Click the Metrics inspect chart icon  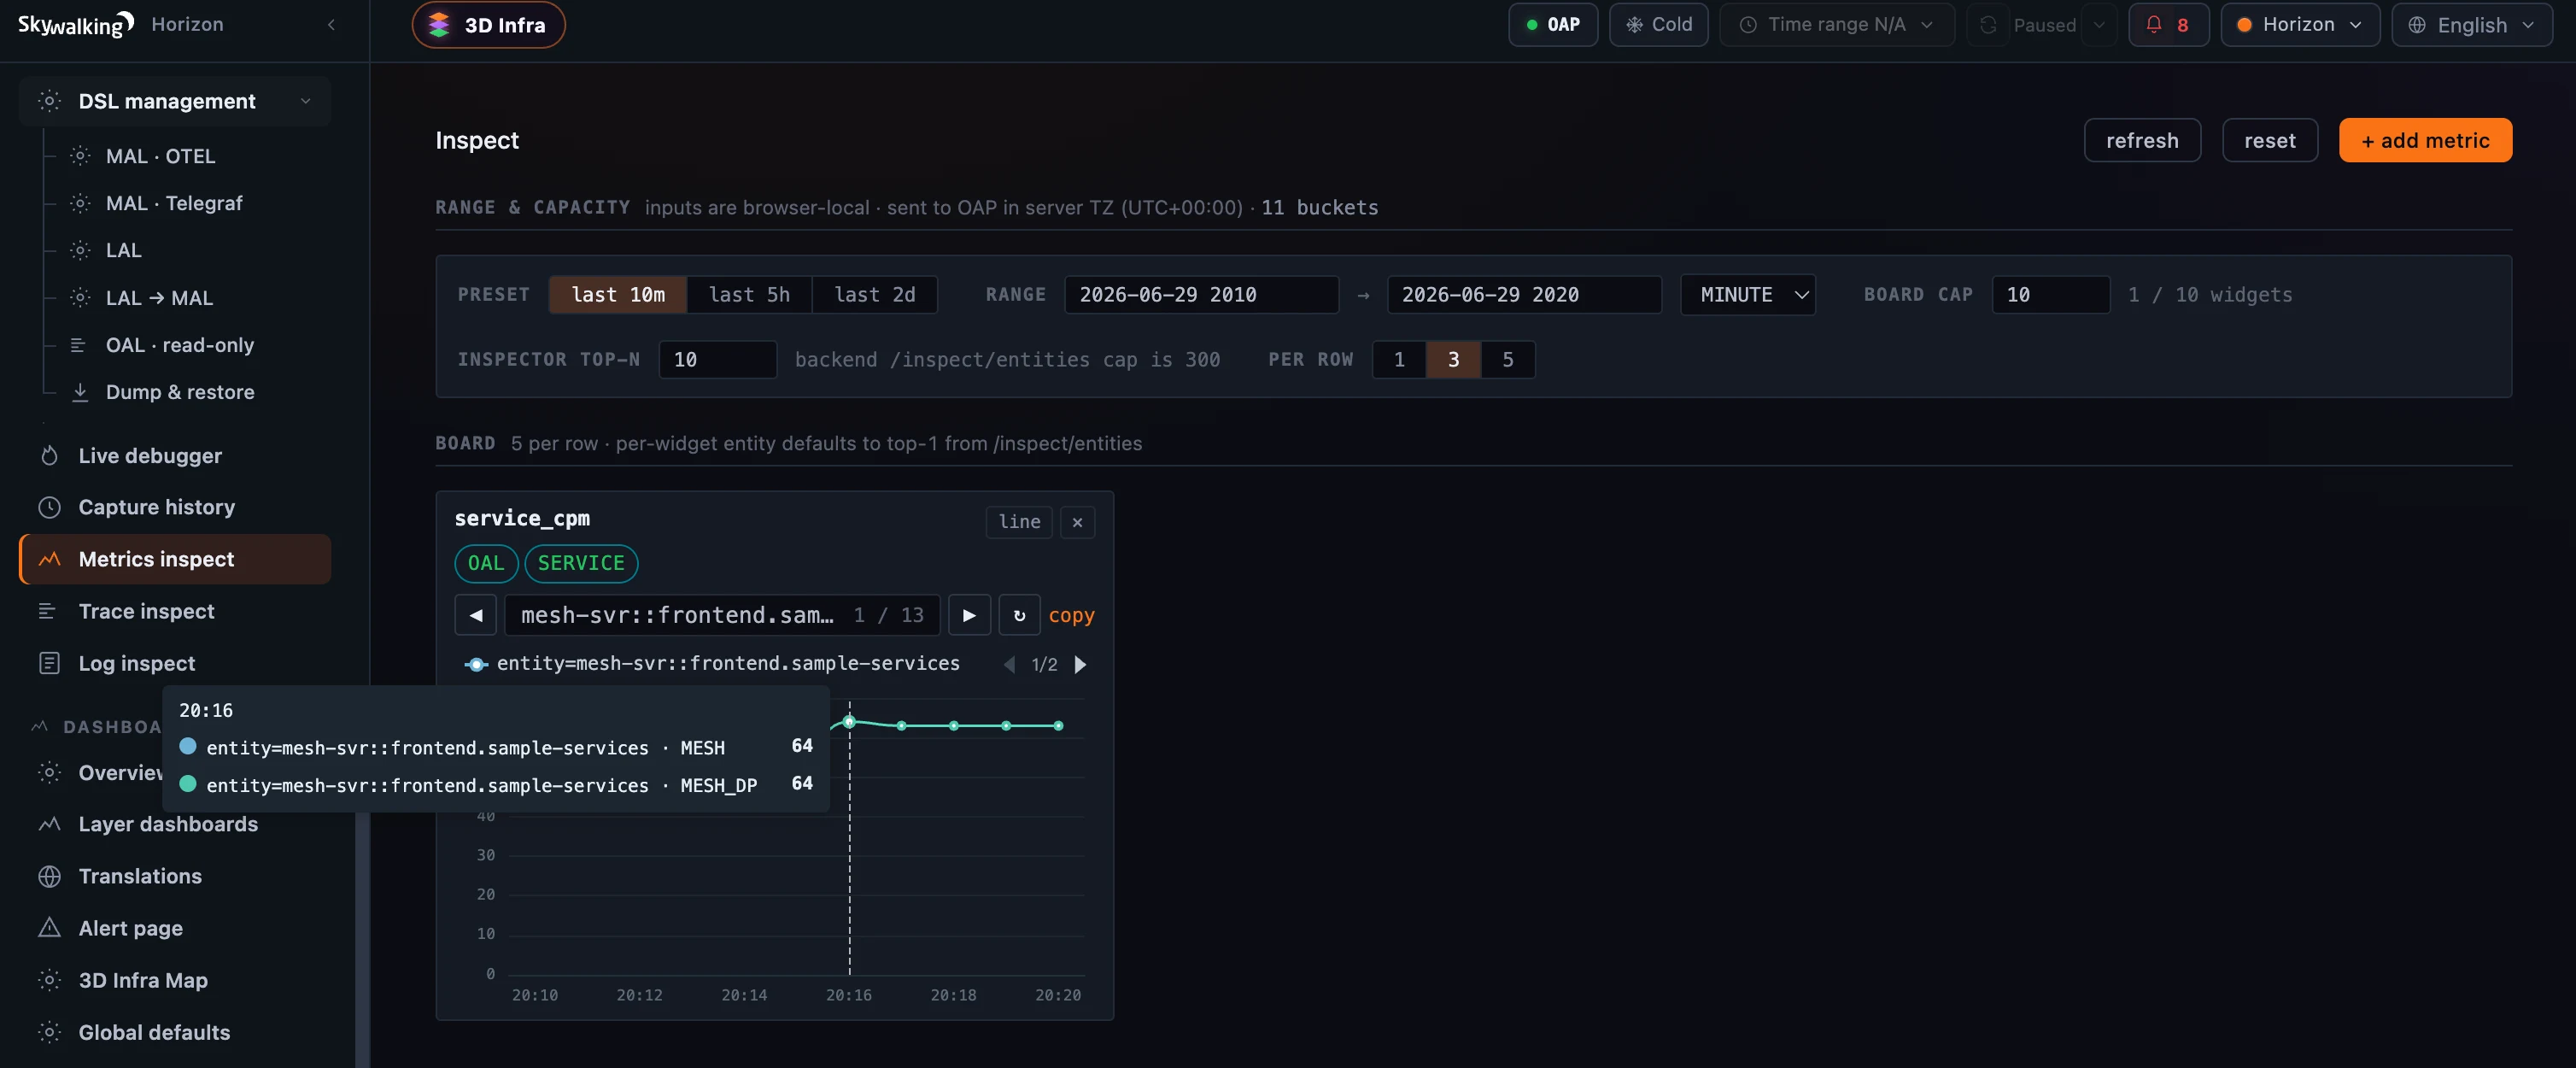coord(49,559)
